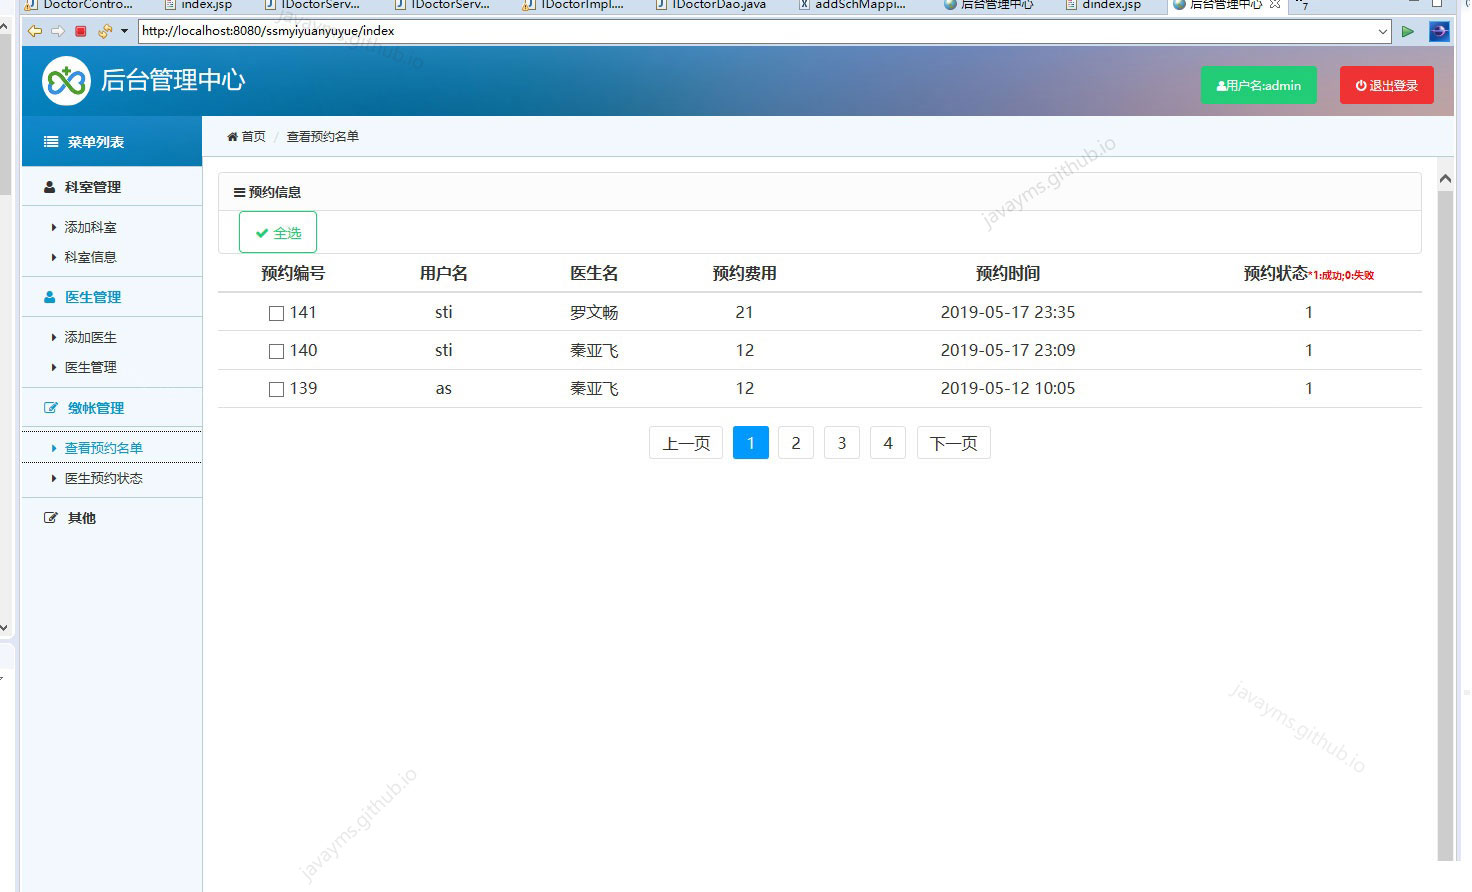Click the browser back arrow icon
1472x892 pixels.
pos(35,31)
